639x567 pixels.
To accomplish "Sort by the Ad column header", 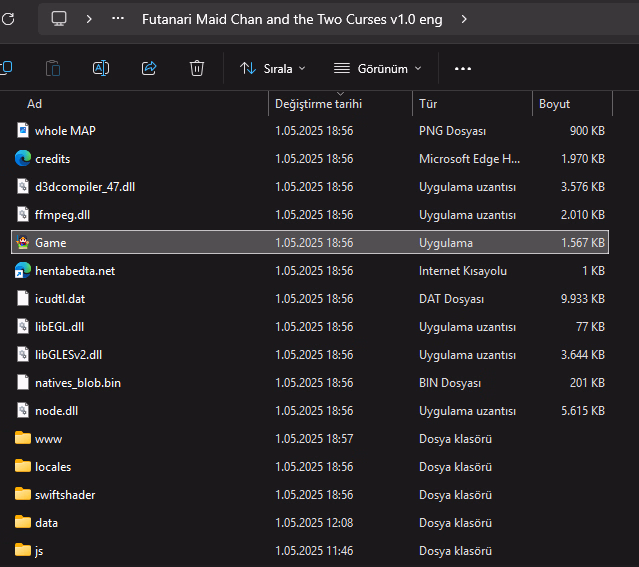I will coord(34,104).
